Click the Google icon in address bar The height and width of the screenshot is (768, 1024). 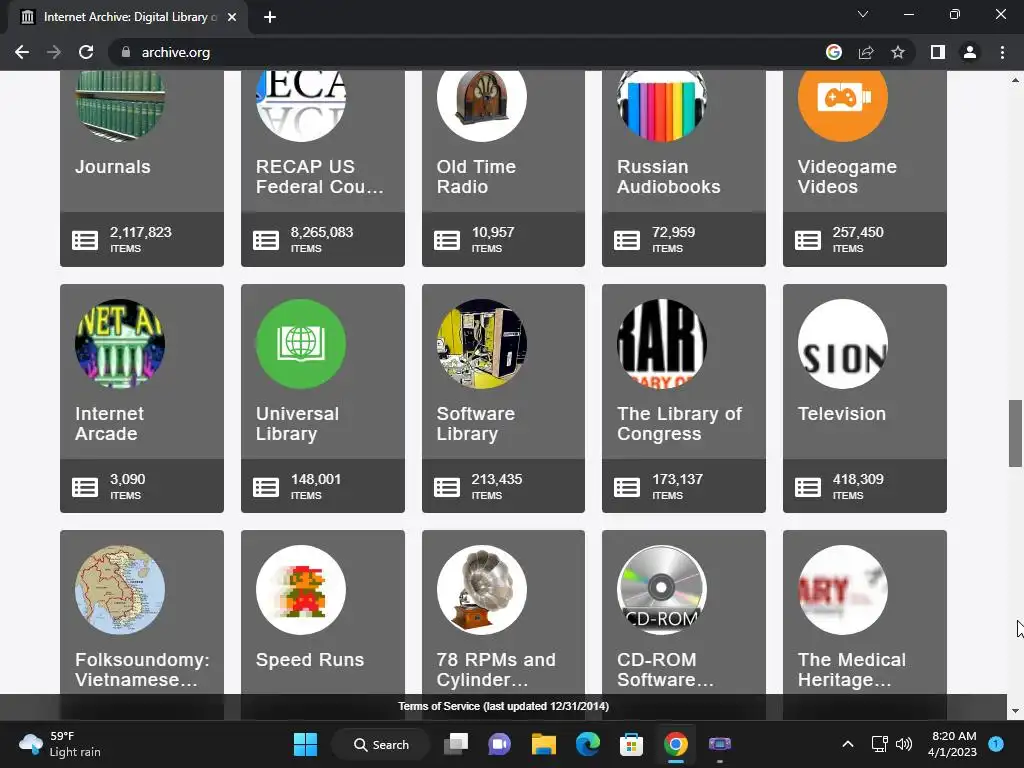[x=834, y=52]
